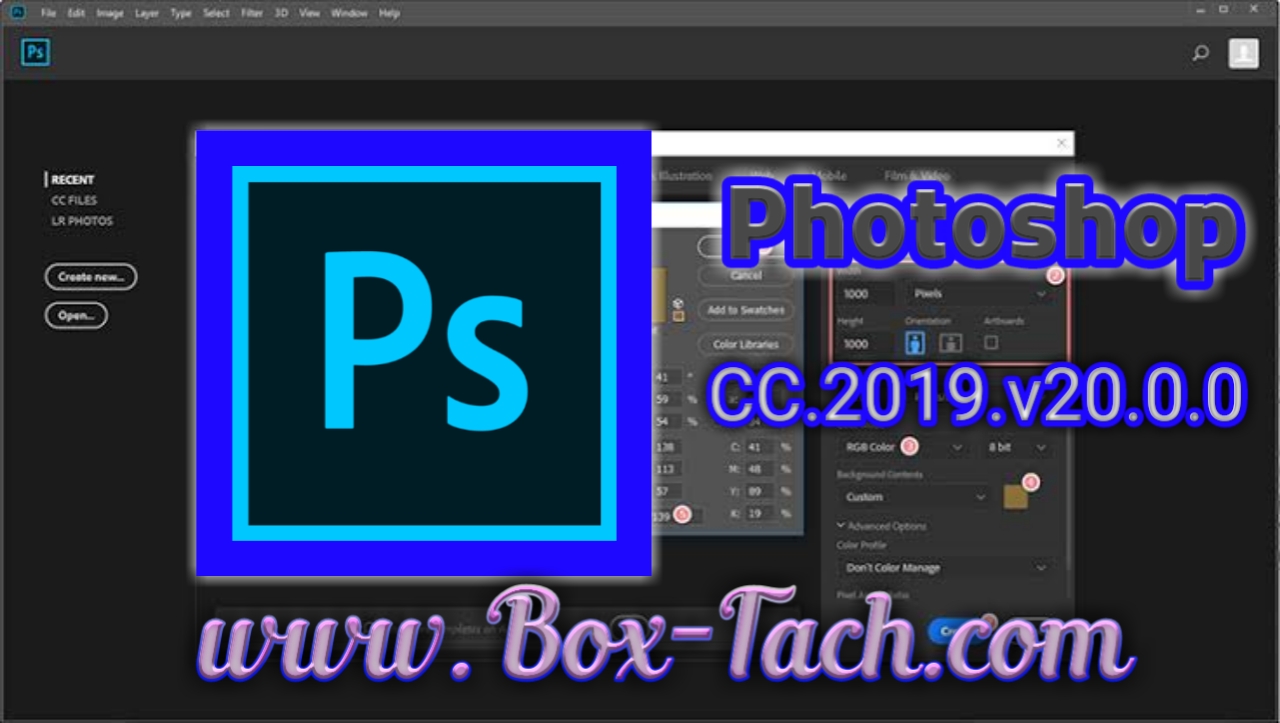Open the Filter menu
Viewport: 1280px width, 723px height.
pos(252,13)
